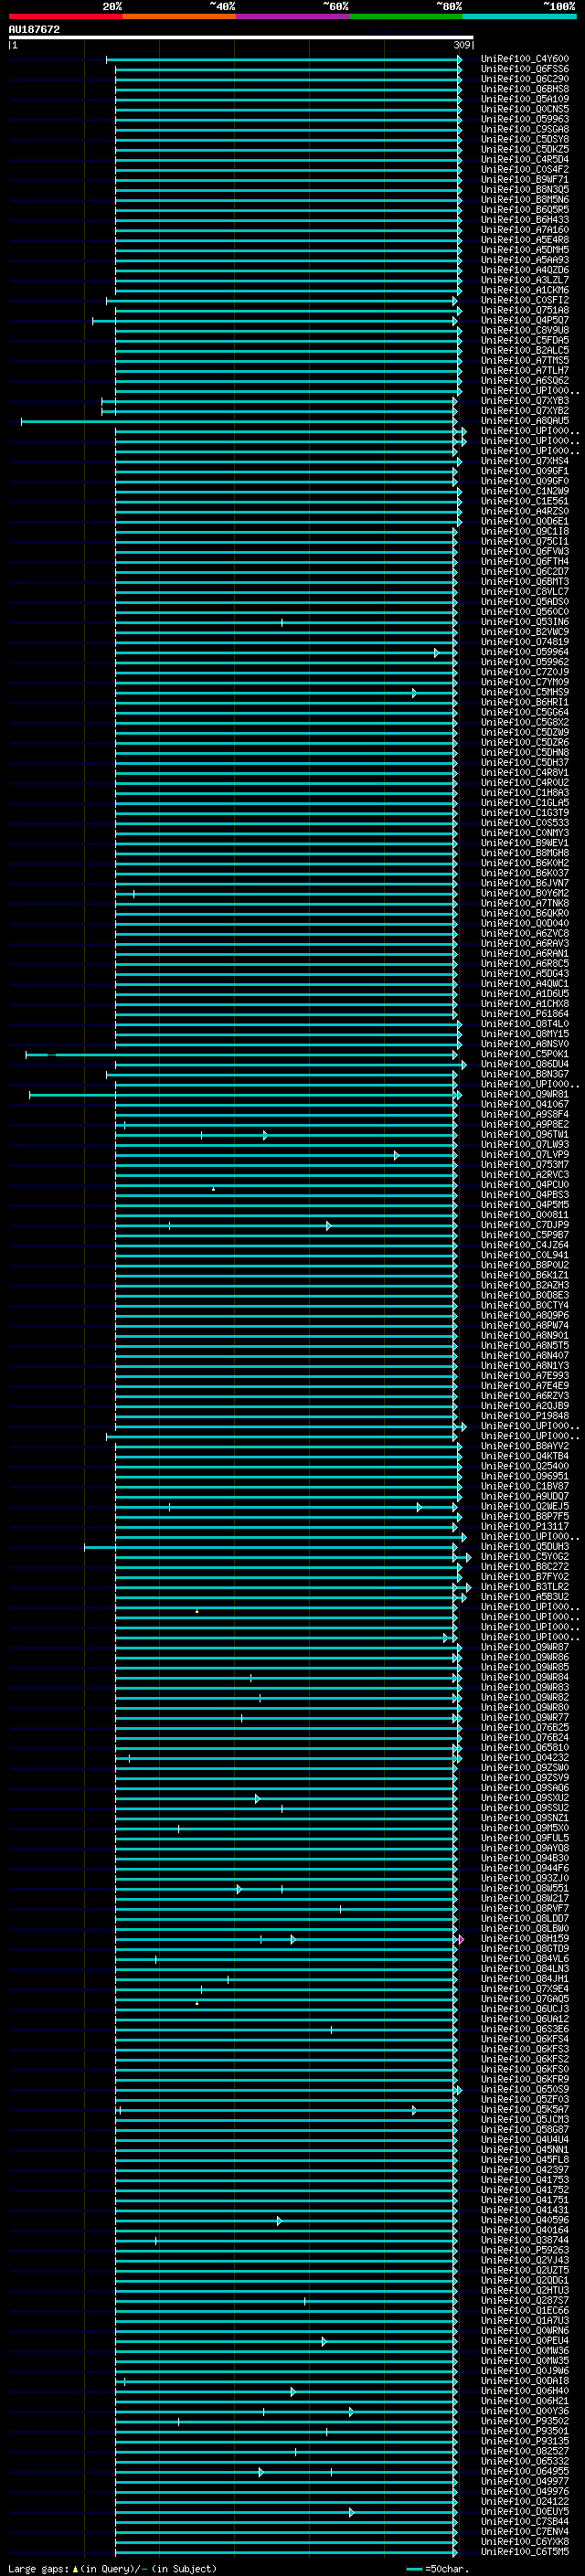Open hit UniRef100_O59963
Image resolution: width=585 pixels, height=2576 pixels.
(x=524, y=119)
